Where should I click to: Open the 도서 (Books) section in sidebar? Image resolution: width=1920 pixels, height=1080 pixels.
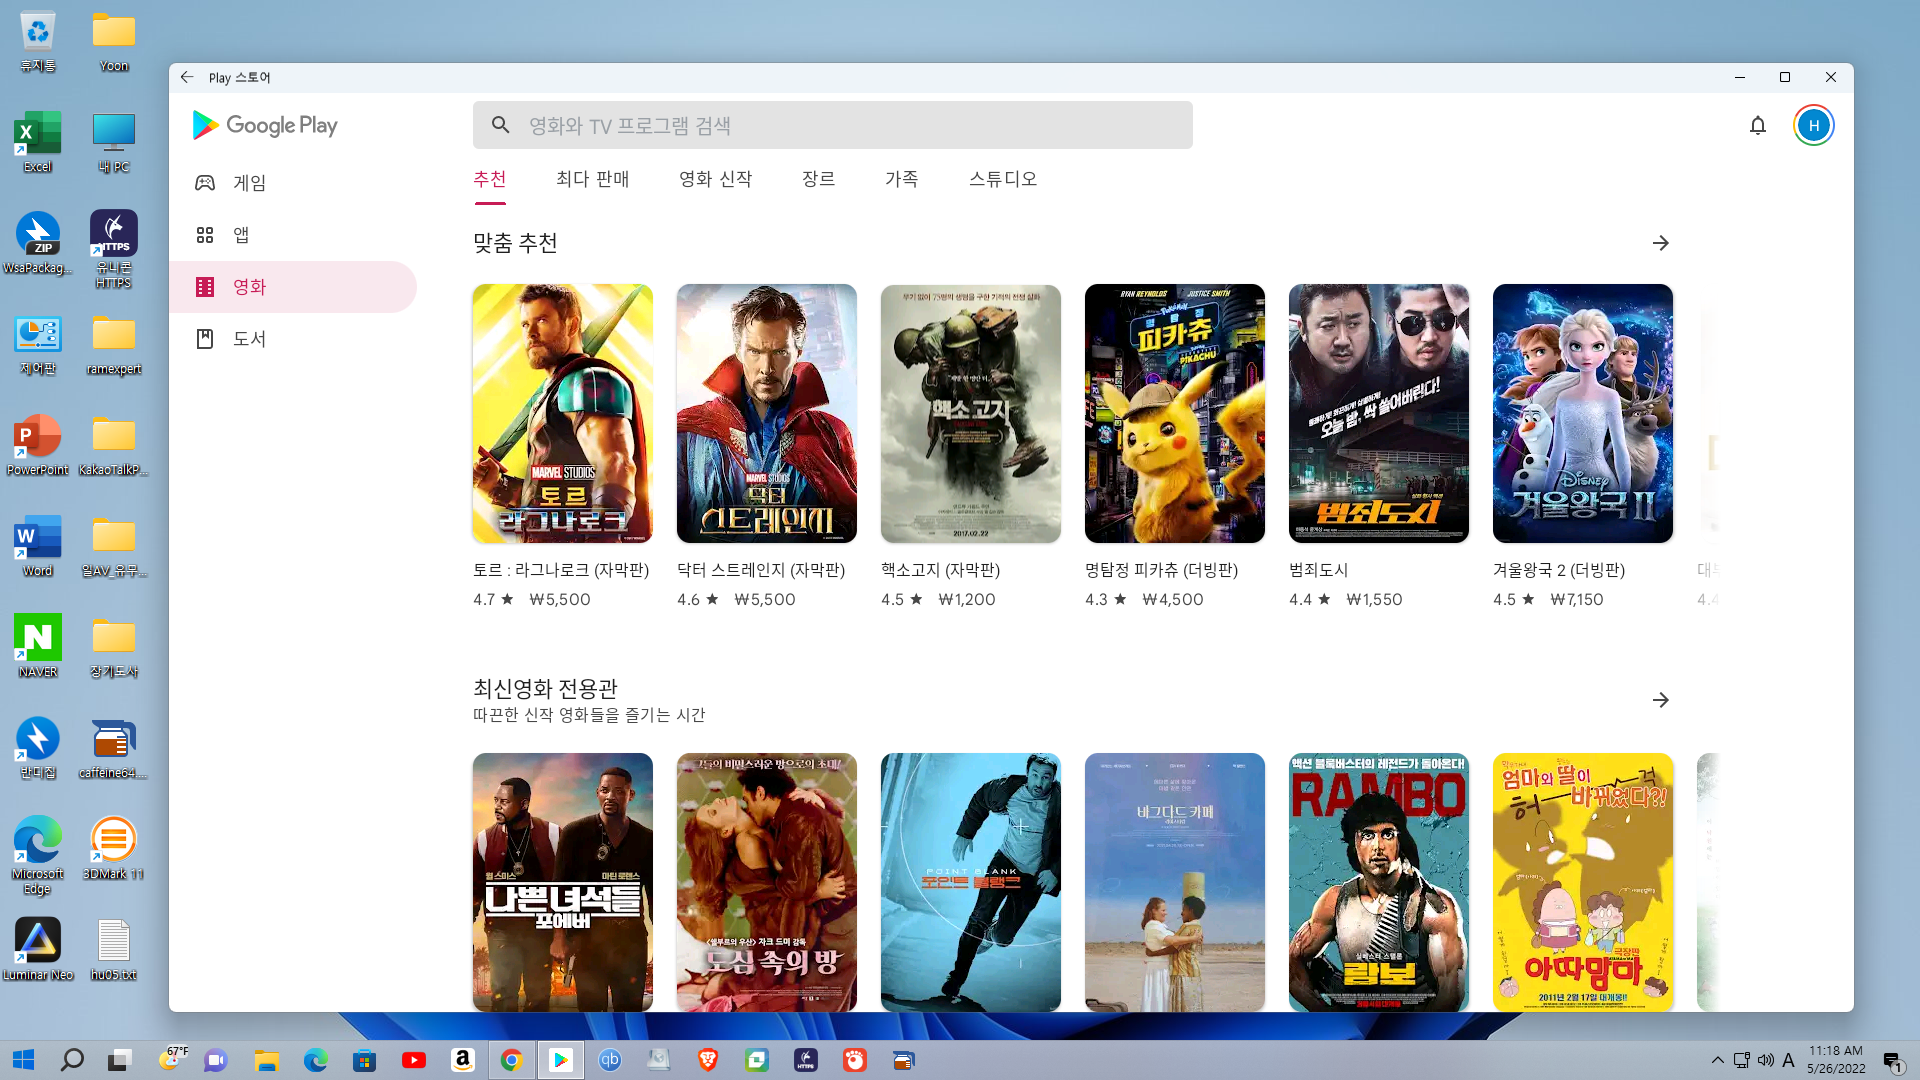(293, 339)
